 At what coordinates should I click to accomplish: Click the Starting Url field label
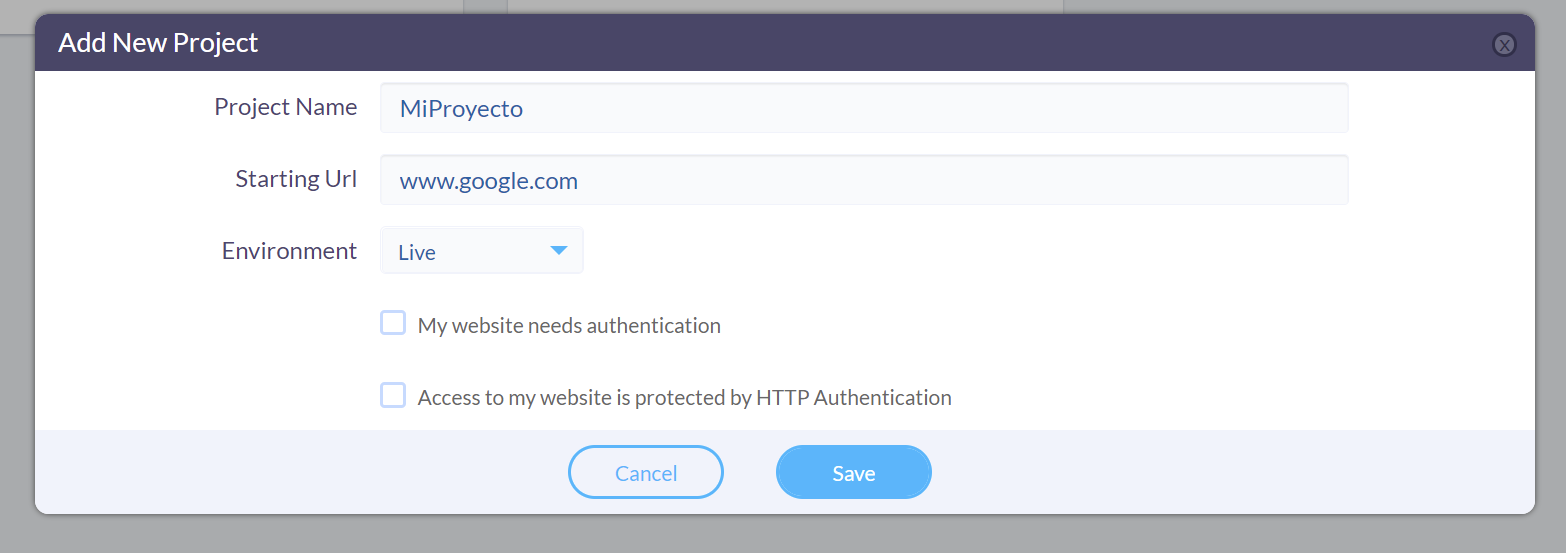tap(296, 179)
